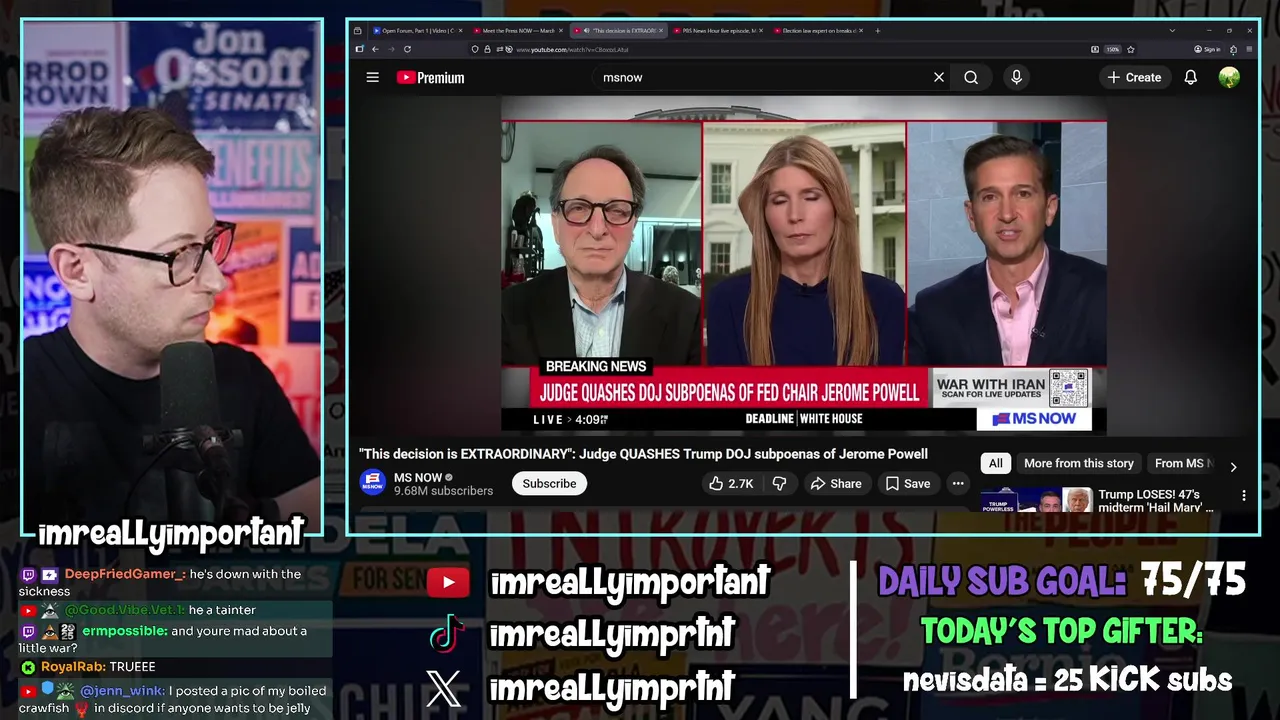Start voice search with microphone icon
1280x720 pixels.
click(1016, 77)
